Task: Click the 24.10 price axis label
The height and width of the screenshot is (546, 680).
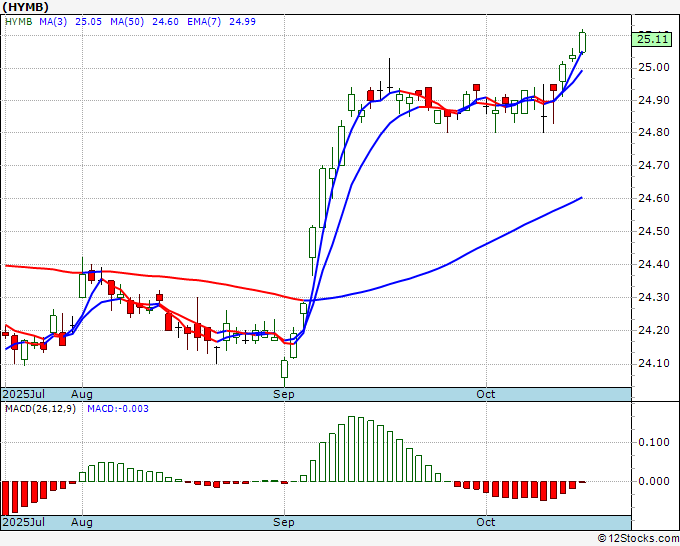Action: pos(654,363)
